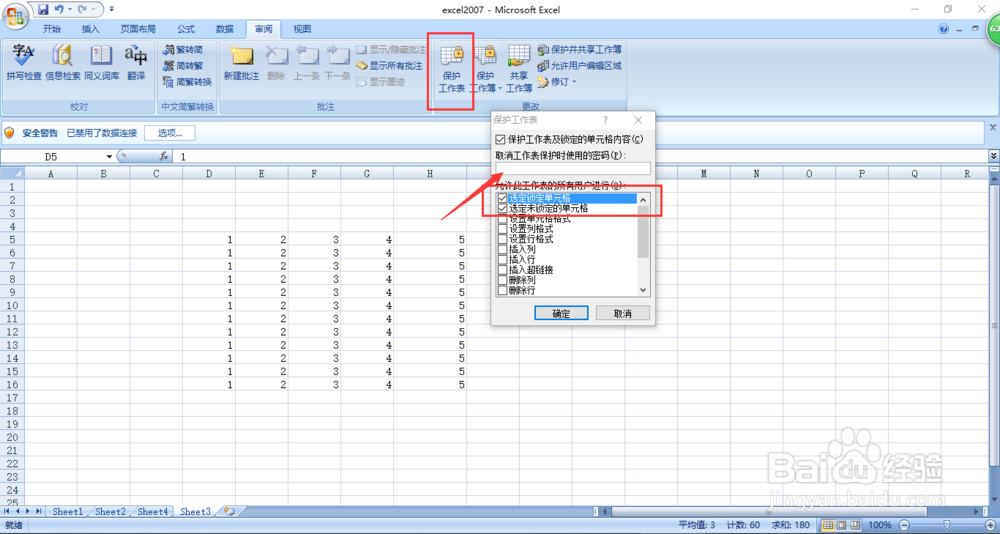
Task: Uncheck 选定锁定单元格 option
Action: click(503, 198)
